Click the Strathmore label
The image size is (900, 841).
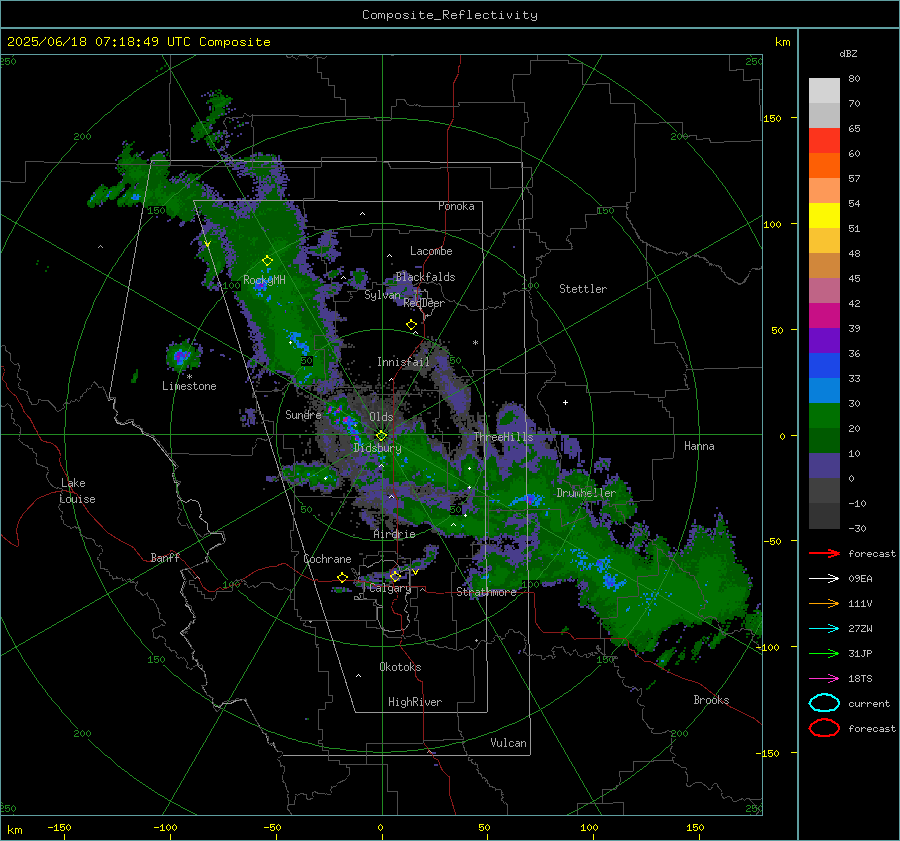(x=487, y=592)
